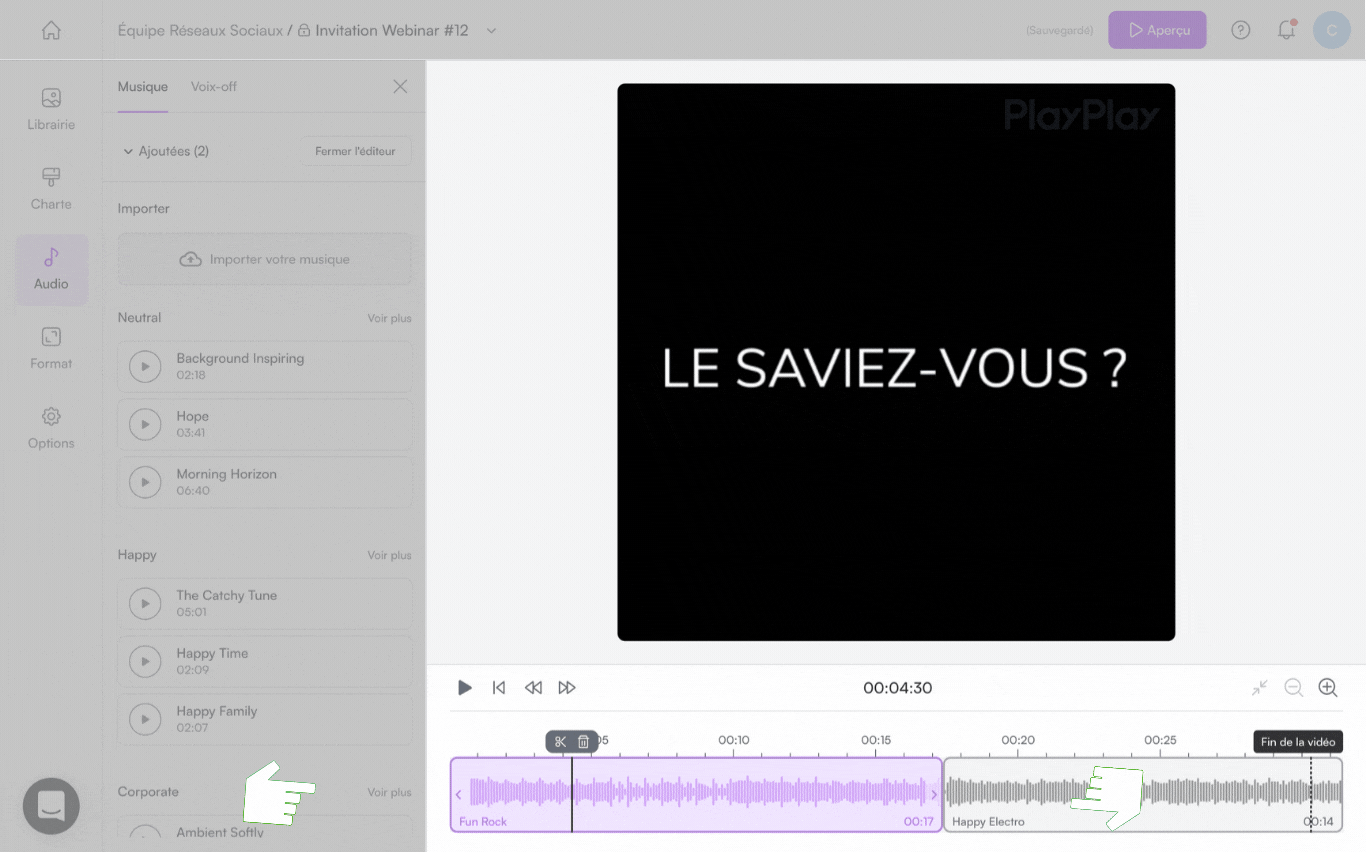Show more Neutral tracks via Voir plus

(x=389, y=319)
